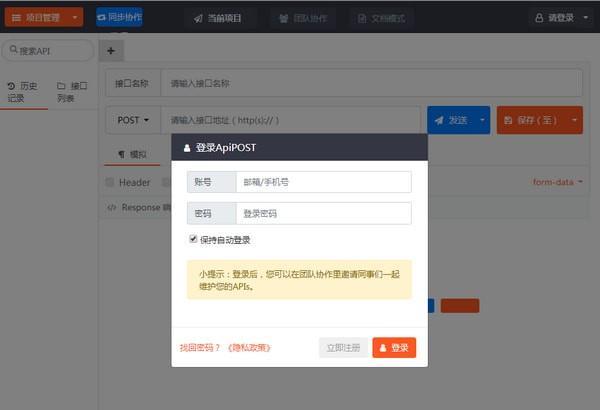
Task: Click the document icon on 文档模式
Action: pos(362,18)
